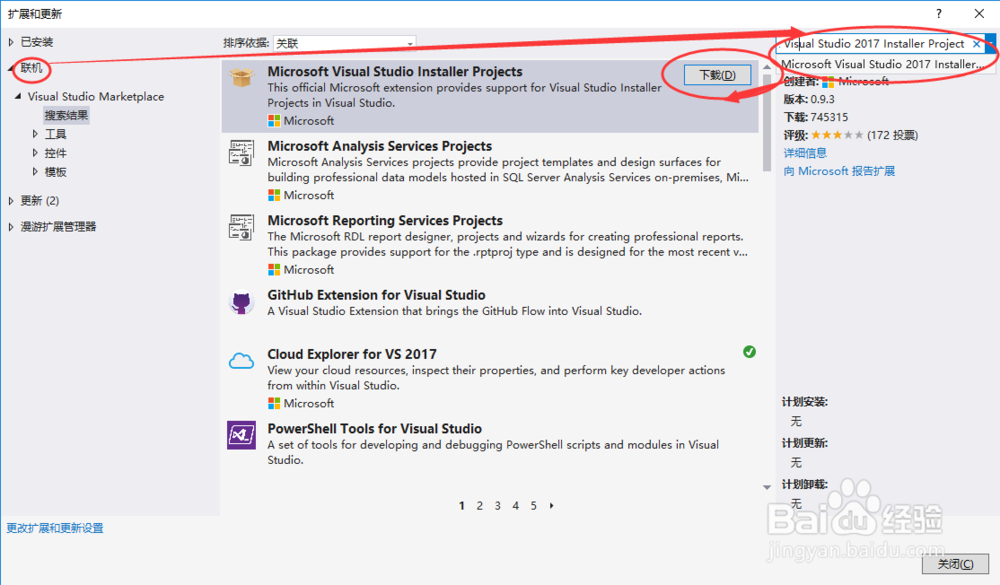Select the 模板 tree label
The width and height of the screenshot is (1000, 585).
click(55, 172)
